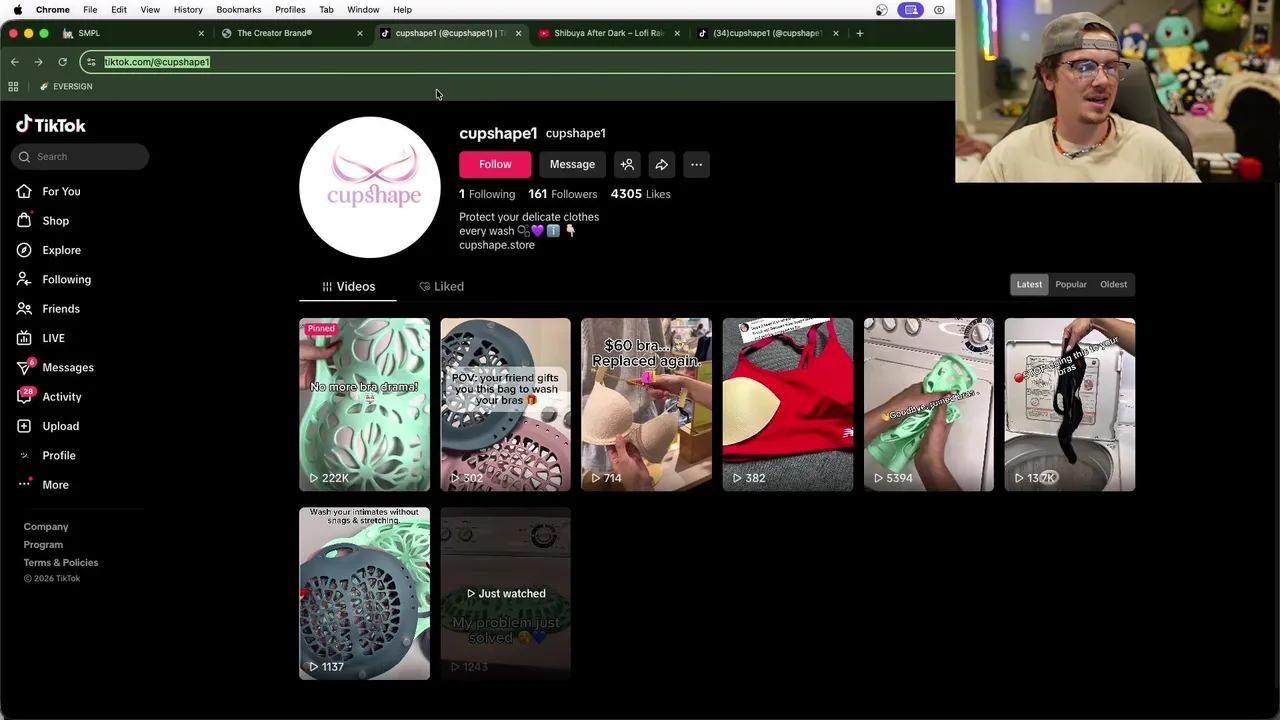The image size is (1280, 720).
Task: Open video with 5394 views
Action: click(929, 405)
